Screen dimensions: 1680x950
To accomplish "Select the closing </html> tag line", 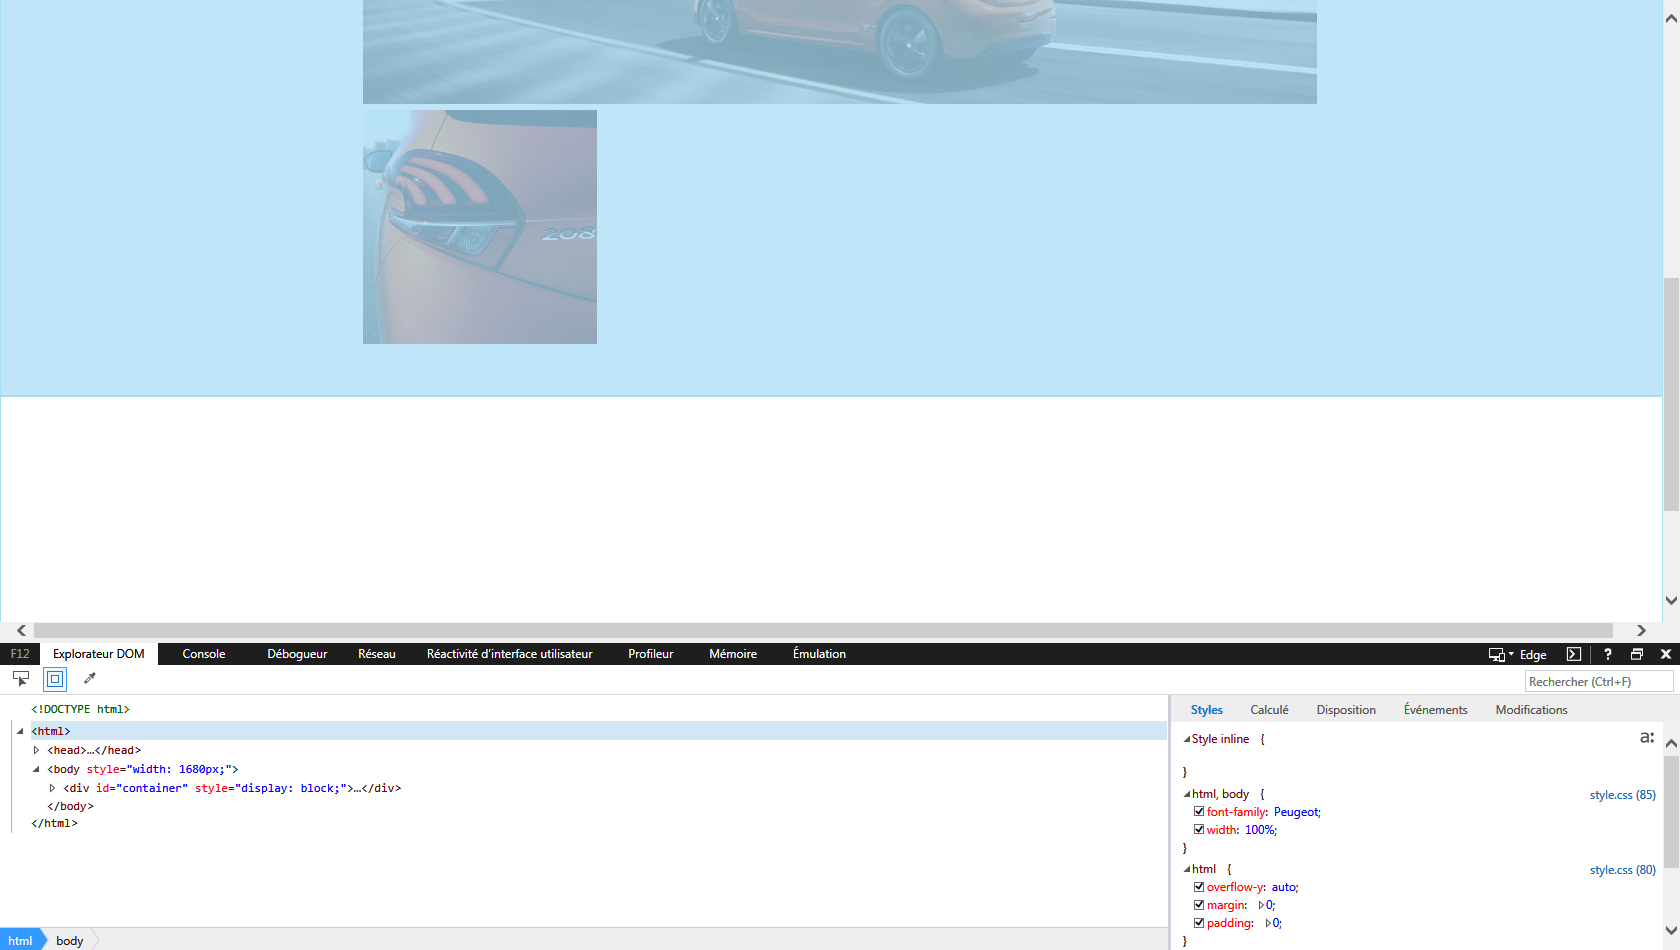I will [x=54, y=823].
